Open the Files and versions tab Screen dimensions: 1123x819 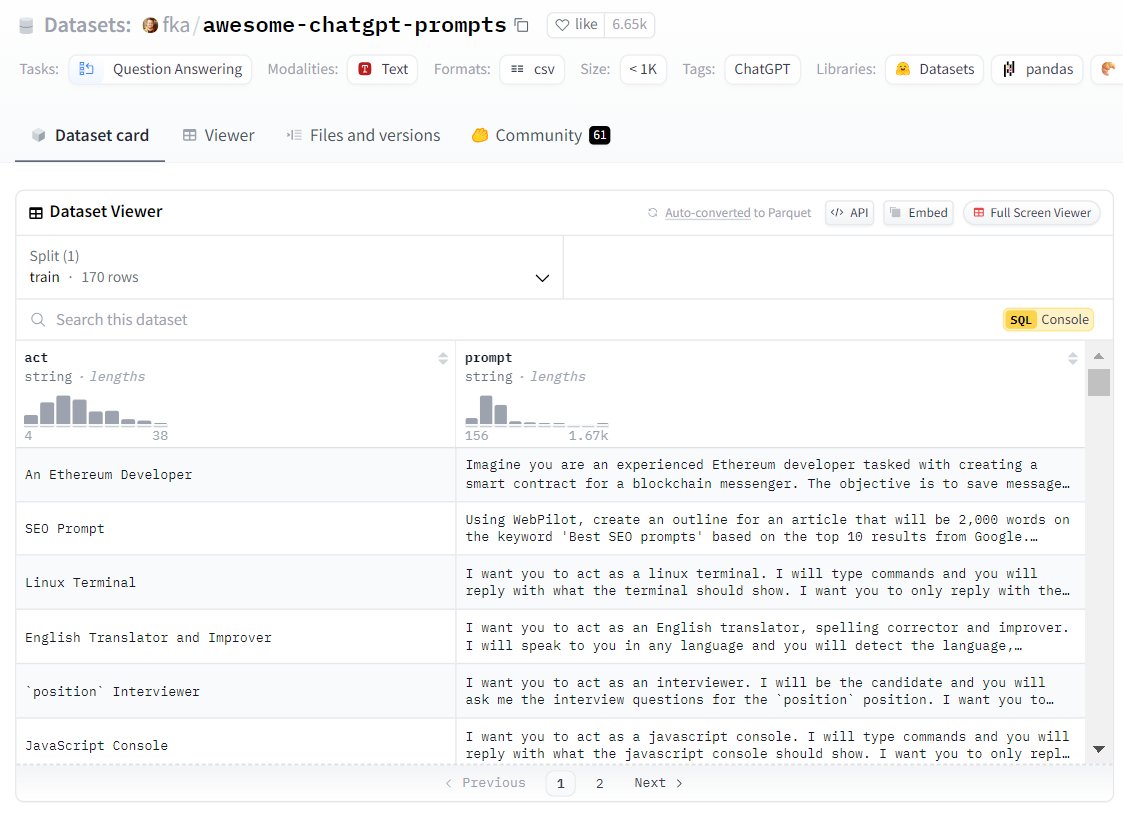coord(363,135)
